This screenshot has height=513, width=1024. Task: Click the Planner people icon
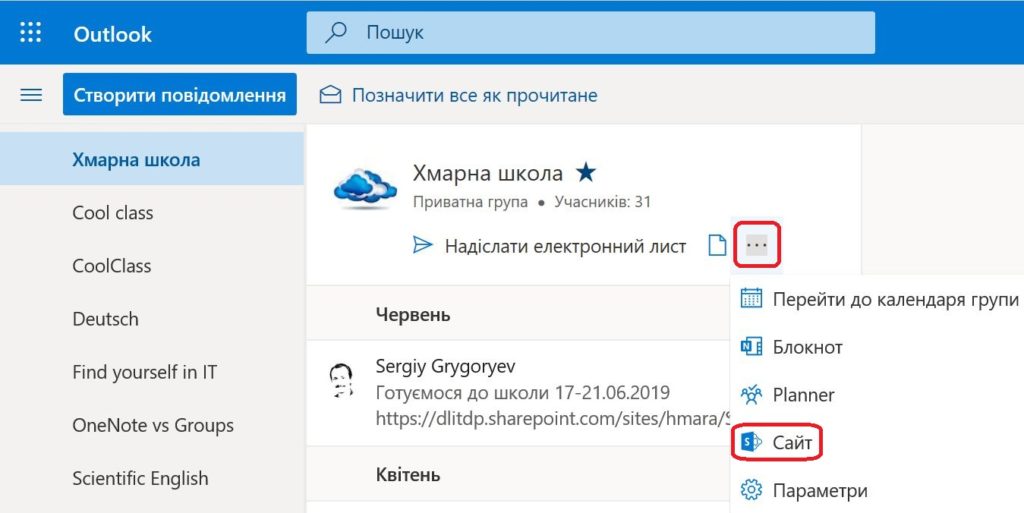click(751, 394)
